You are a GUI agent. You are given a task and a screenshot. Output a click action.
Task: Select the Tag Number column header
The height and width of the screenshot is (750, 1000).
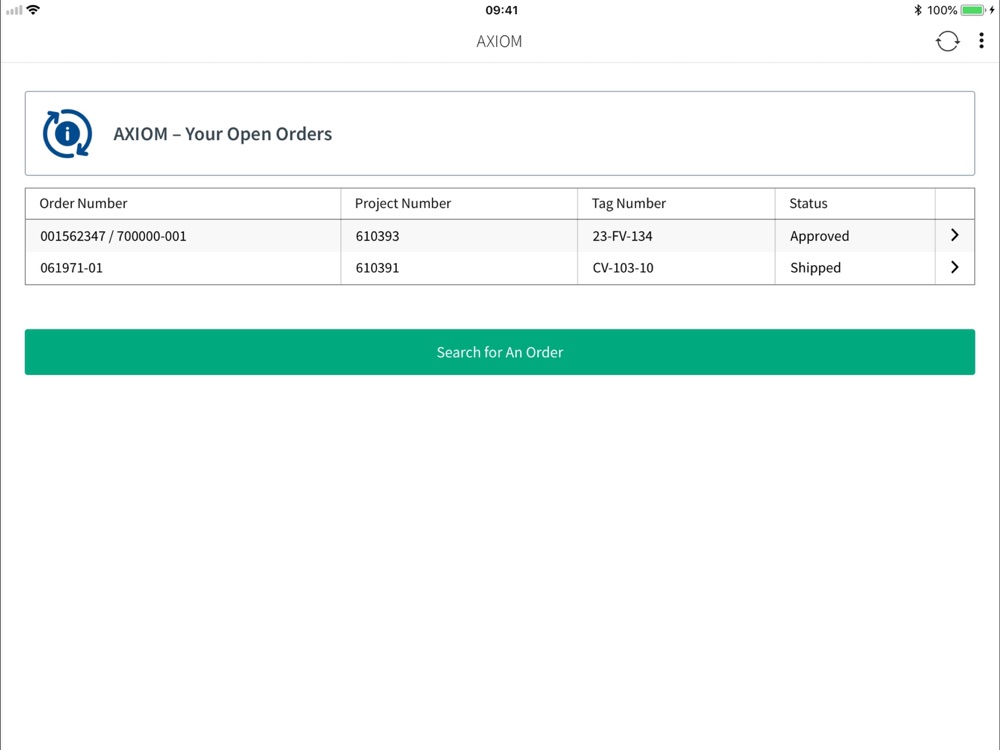(629, 203)
